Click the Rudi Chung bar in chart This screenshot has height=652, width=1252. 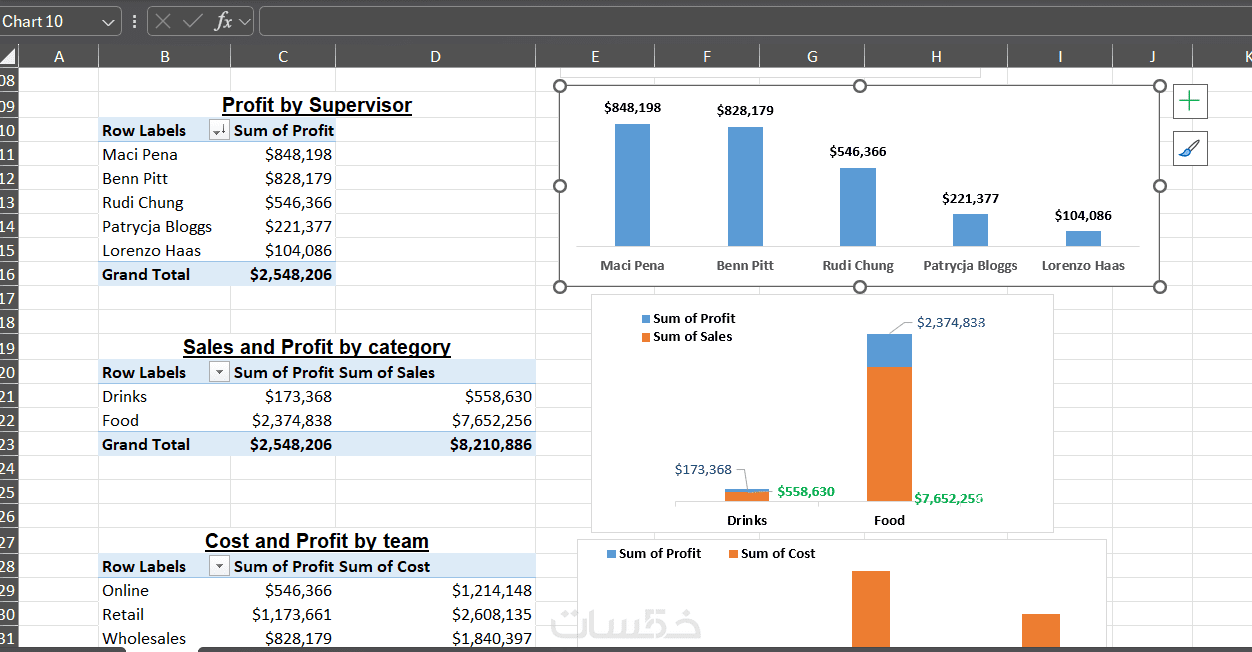[x=857, y=207]
